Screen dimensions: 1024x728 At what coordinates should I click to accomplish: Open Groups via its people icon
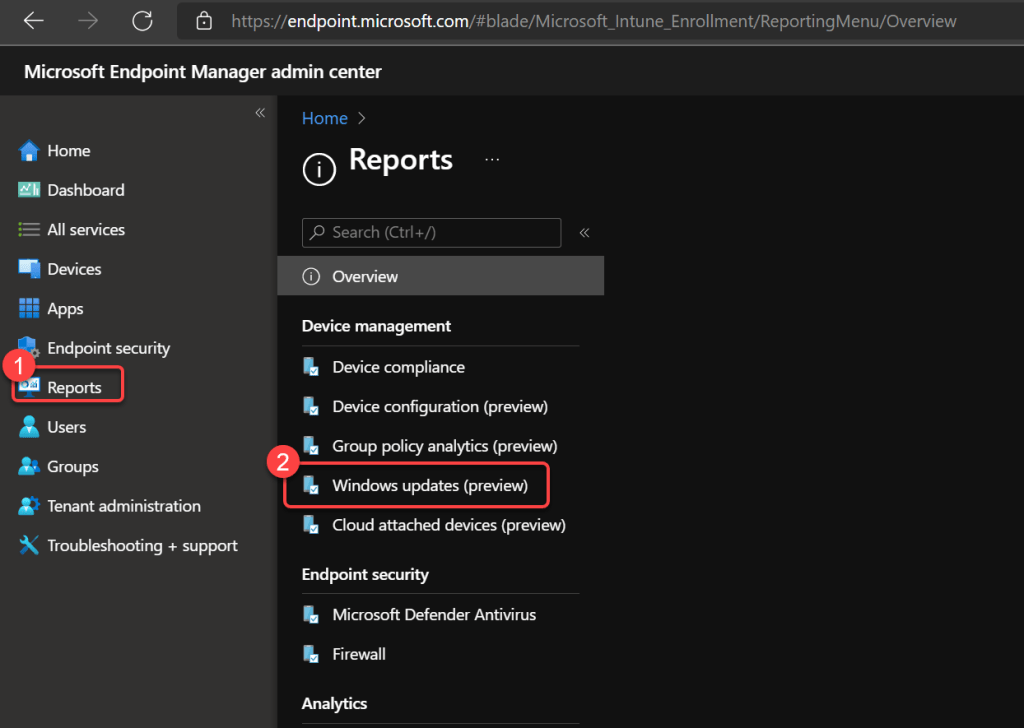pos(29,467)
